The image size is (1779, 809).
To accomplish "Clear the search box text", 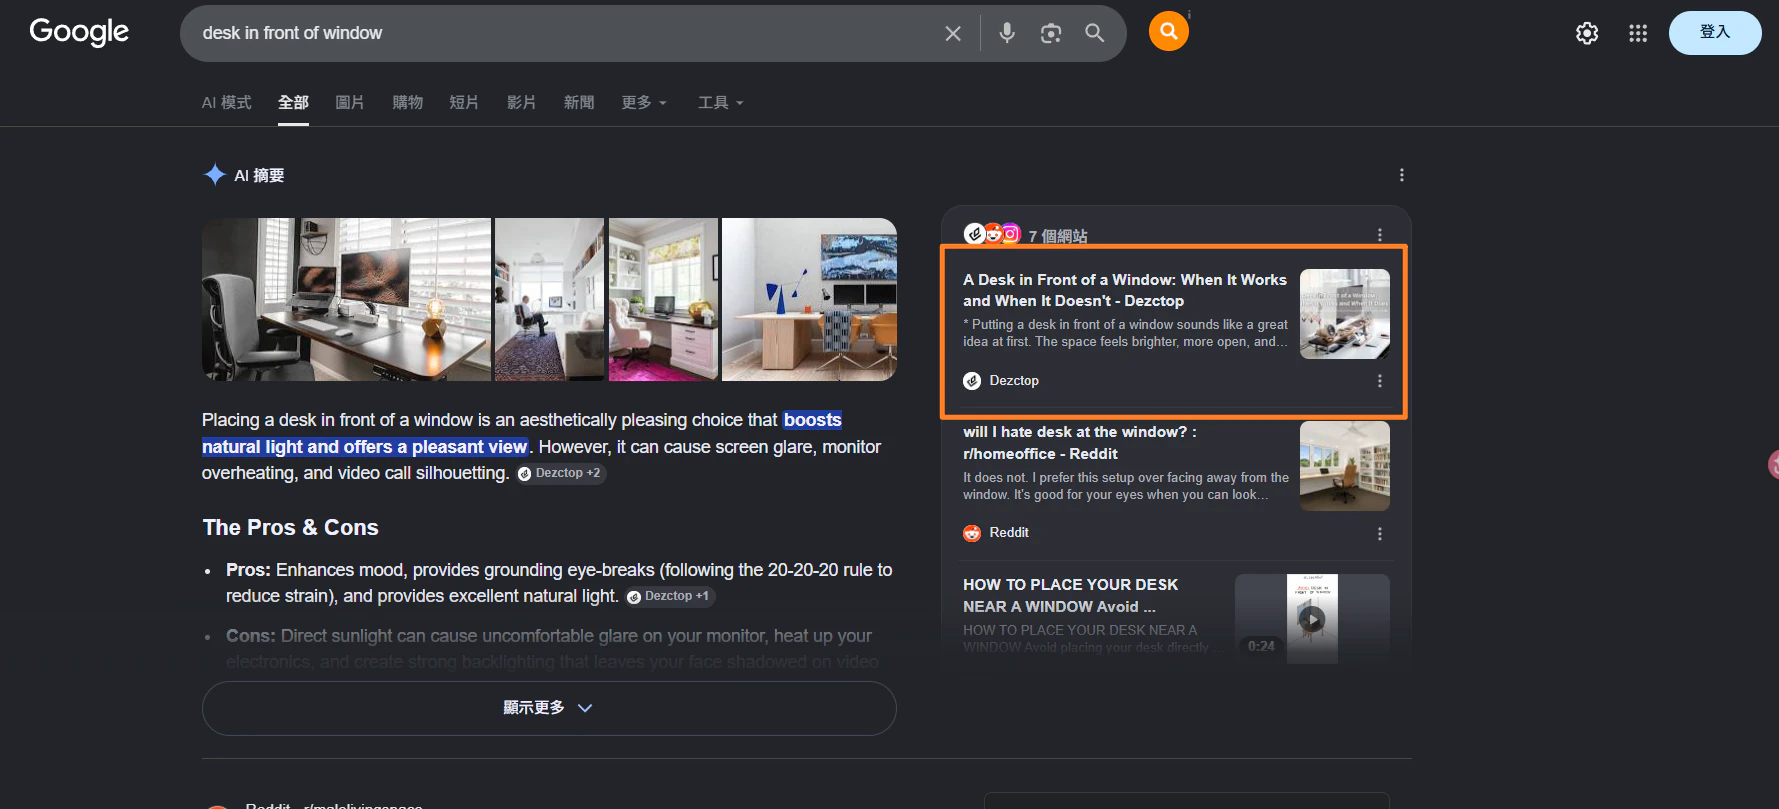I will pyautogui.click(x=953, y=34).
